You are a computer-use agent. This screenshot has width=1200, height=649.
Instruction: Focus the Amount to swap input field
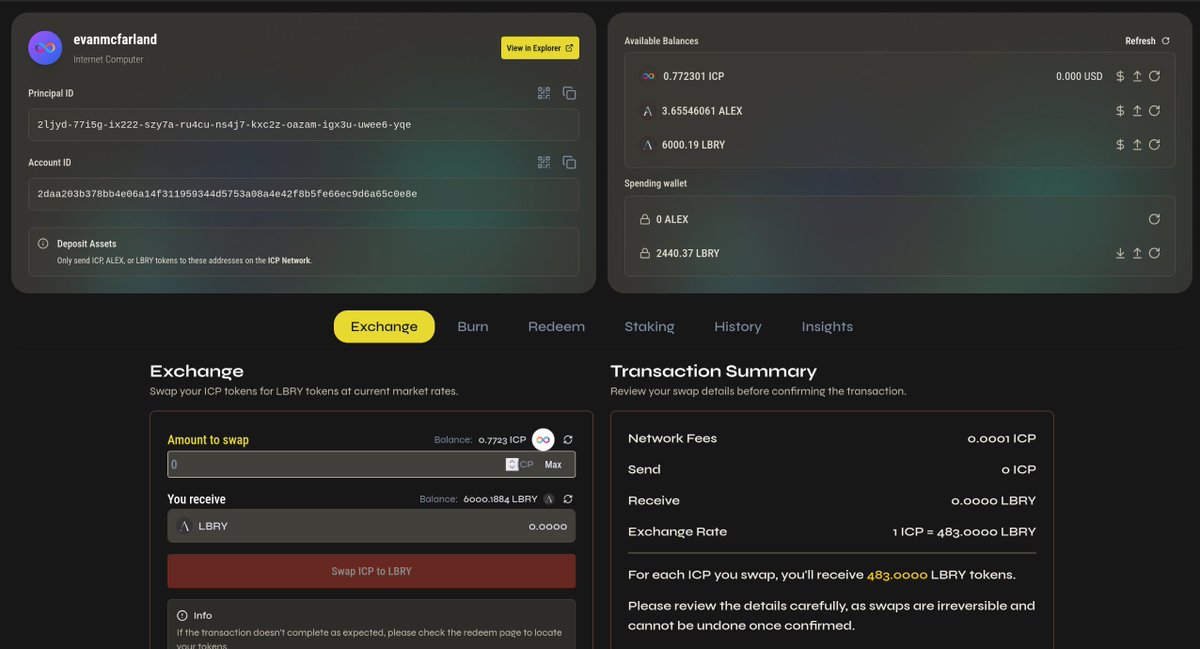371,464
